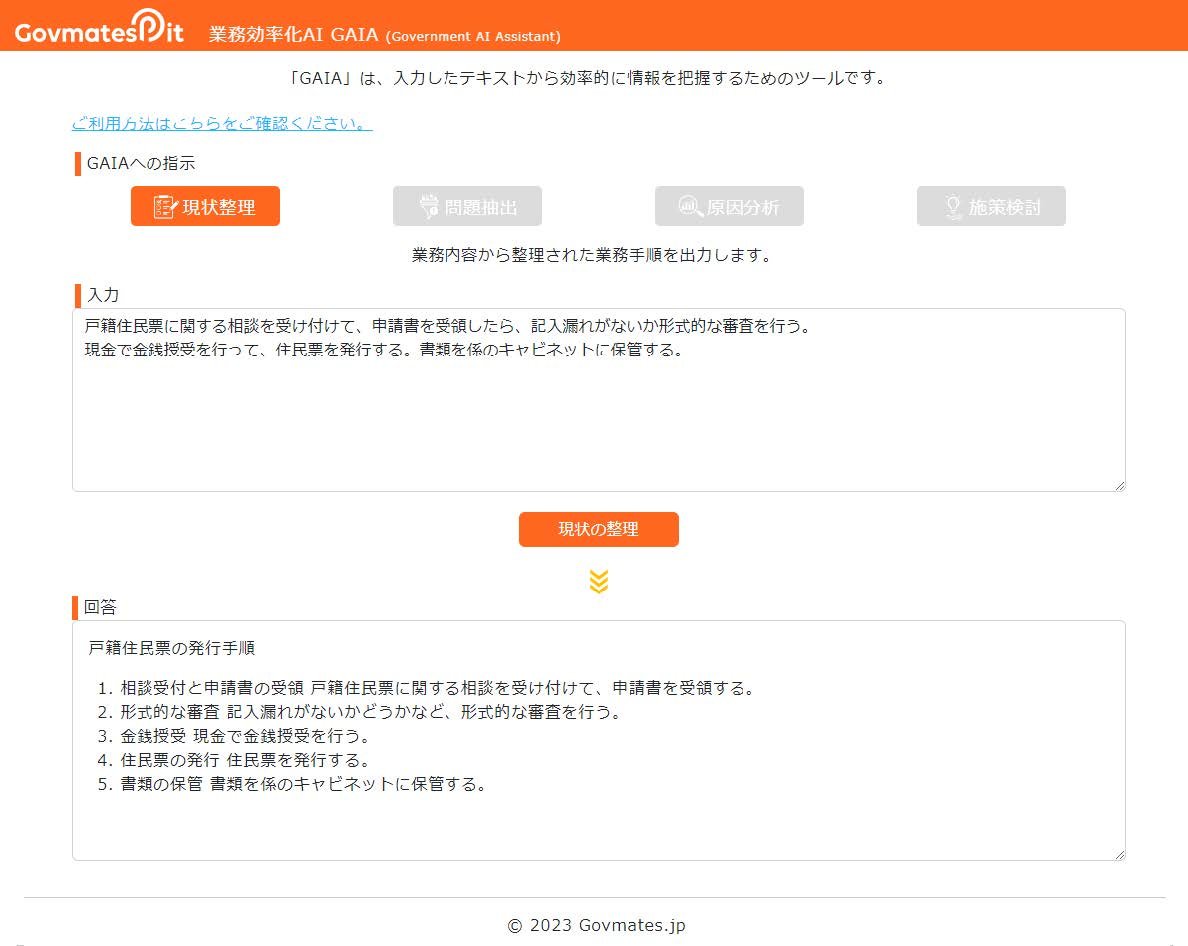Click the funnel icon on 問題抽出
This screenshot has height=946, width=1188.
tap(429, 207)
